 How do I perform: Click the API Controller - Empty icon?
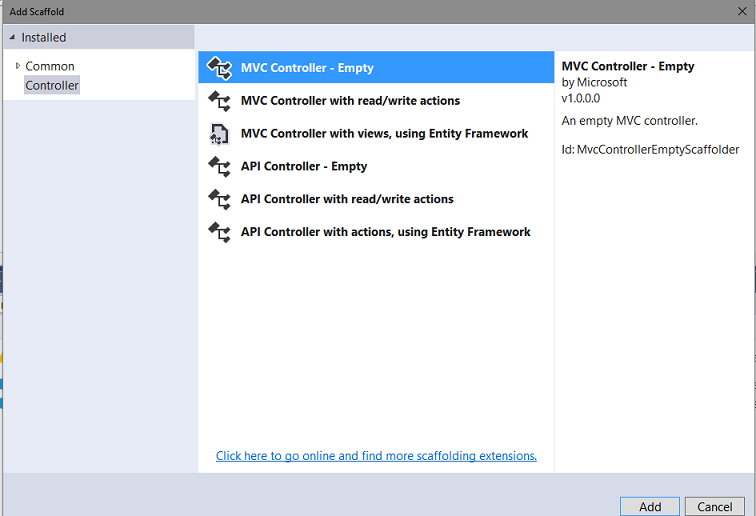click(219, 166)
